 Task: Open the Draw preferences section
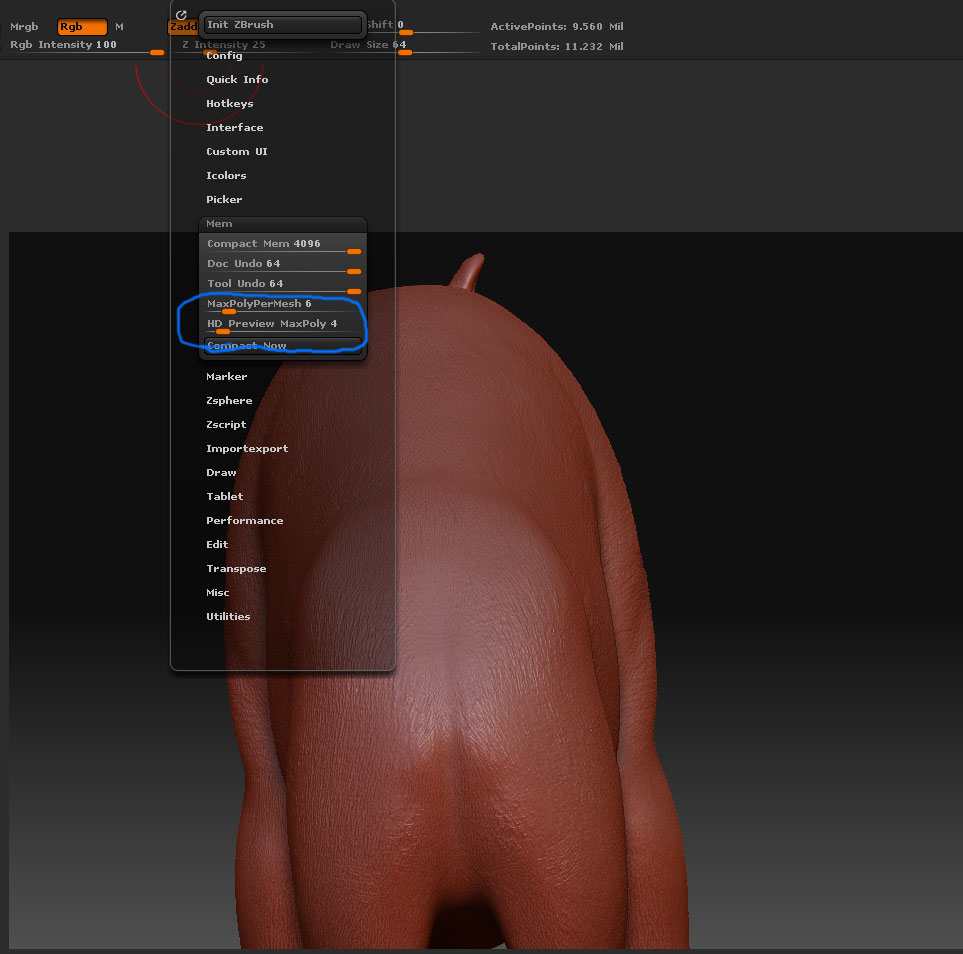(x=221, y=472)
